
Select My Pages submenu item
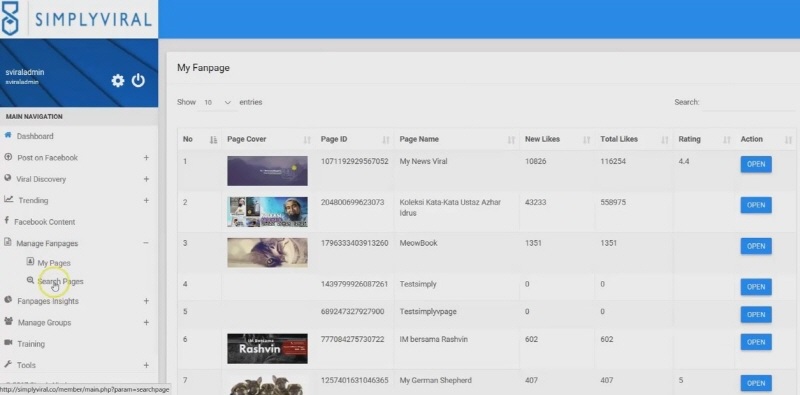coord(54,263)
